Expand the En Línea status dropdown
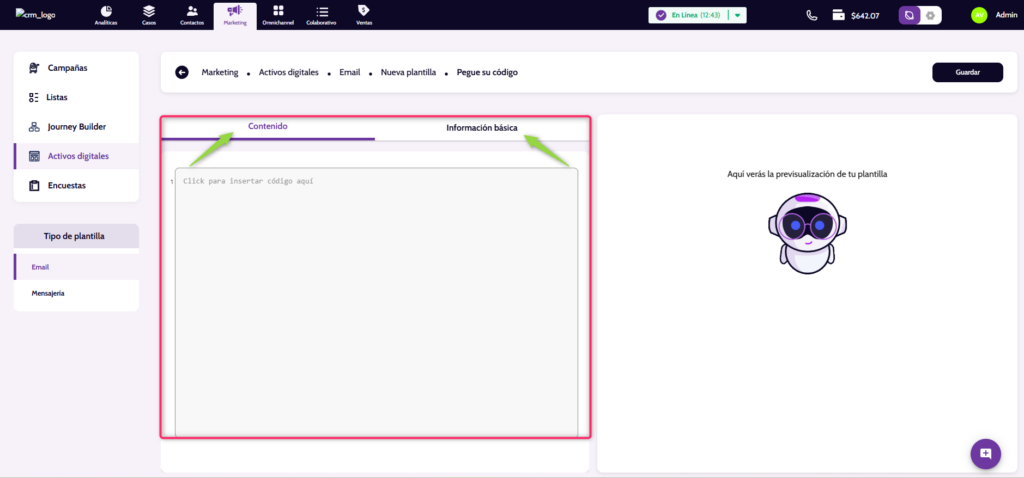 point(737,15)
